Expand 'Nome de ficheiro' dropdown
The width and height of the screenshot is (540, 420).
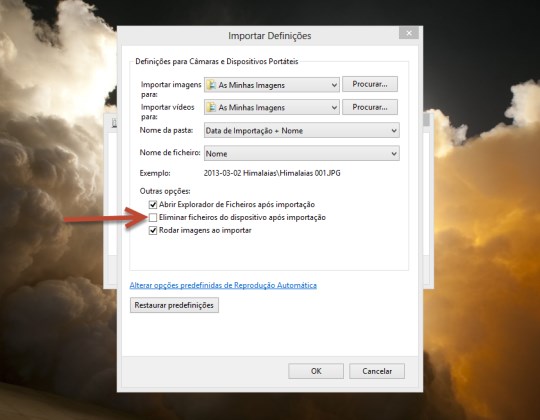pos(302,154)
